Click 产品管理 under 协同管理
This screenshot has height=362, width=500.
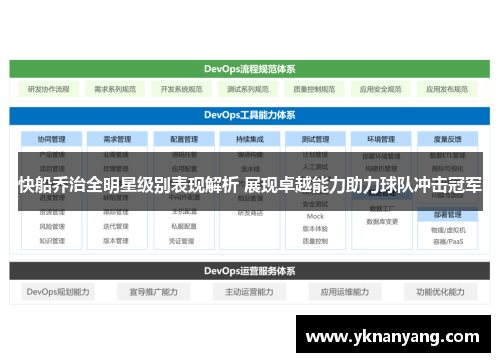[52, 155]
